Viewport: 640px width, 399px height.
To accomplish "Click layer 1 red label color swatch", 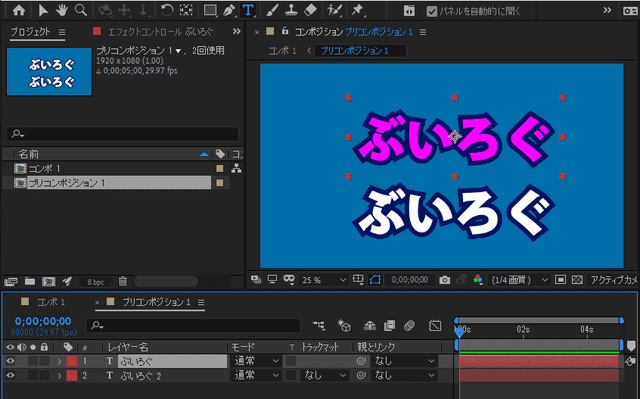I will coord(71,361).
